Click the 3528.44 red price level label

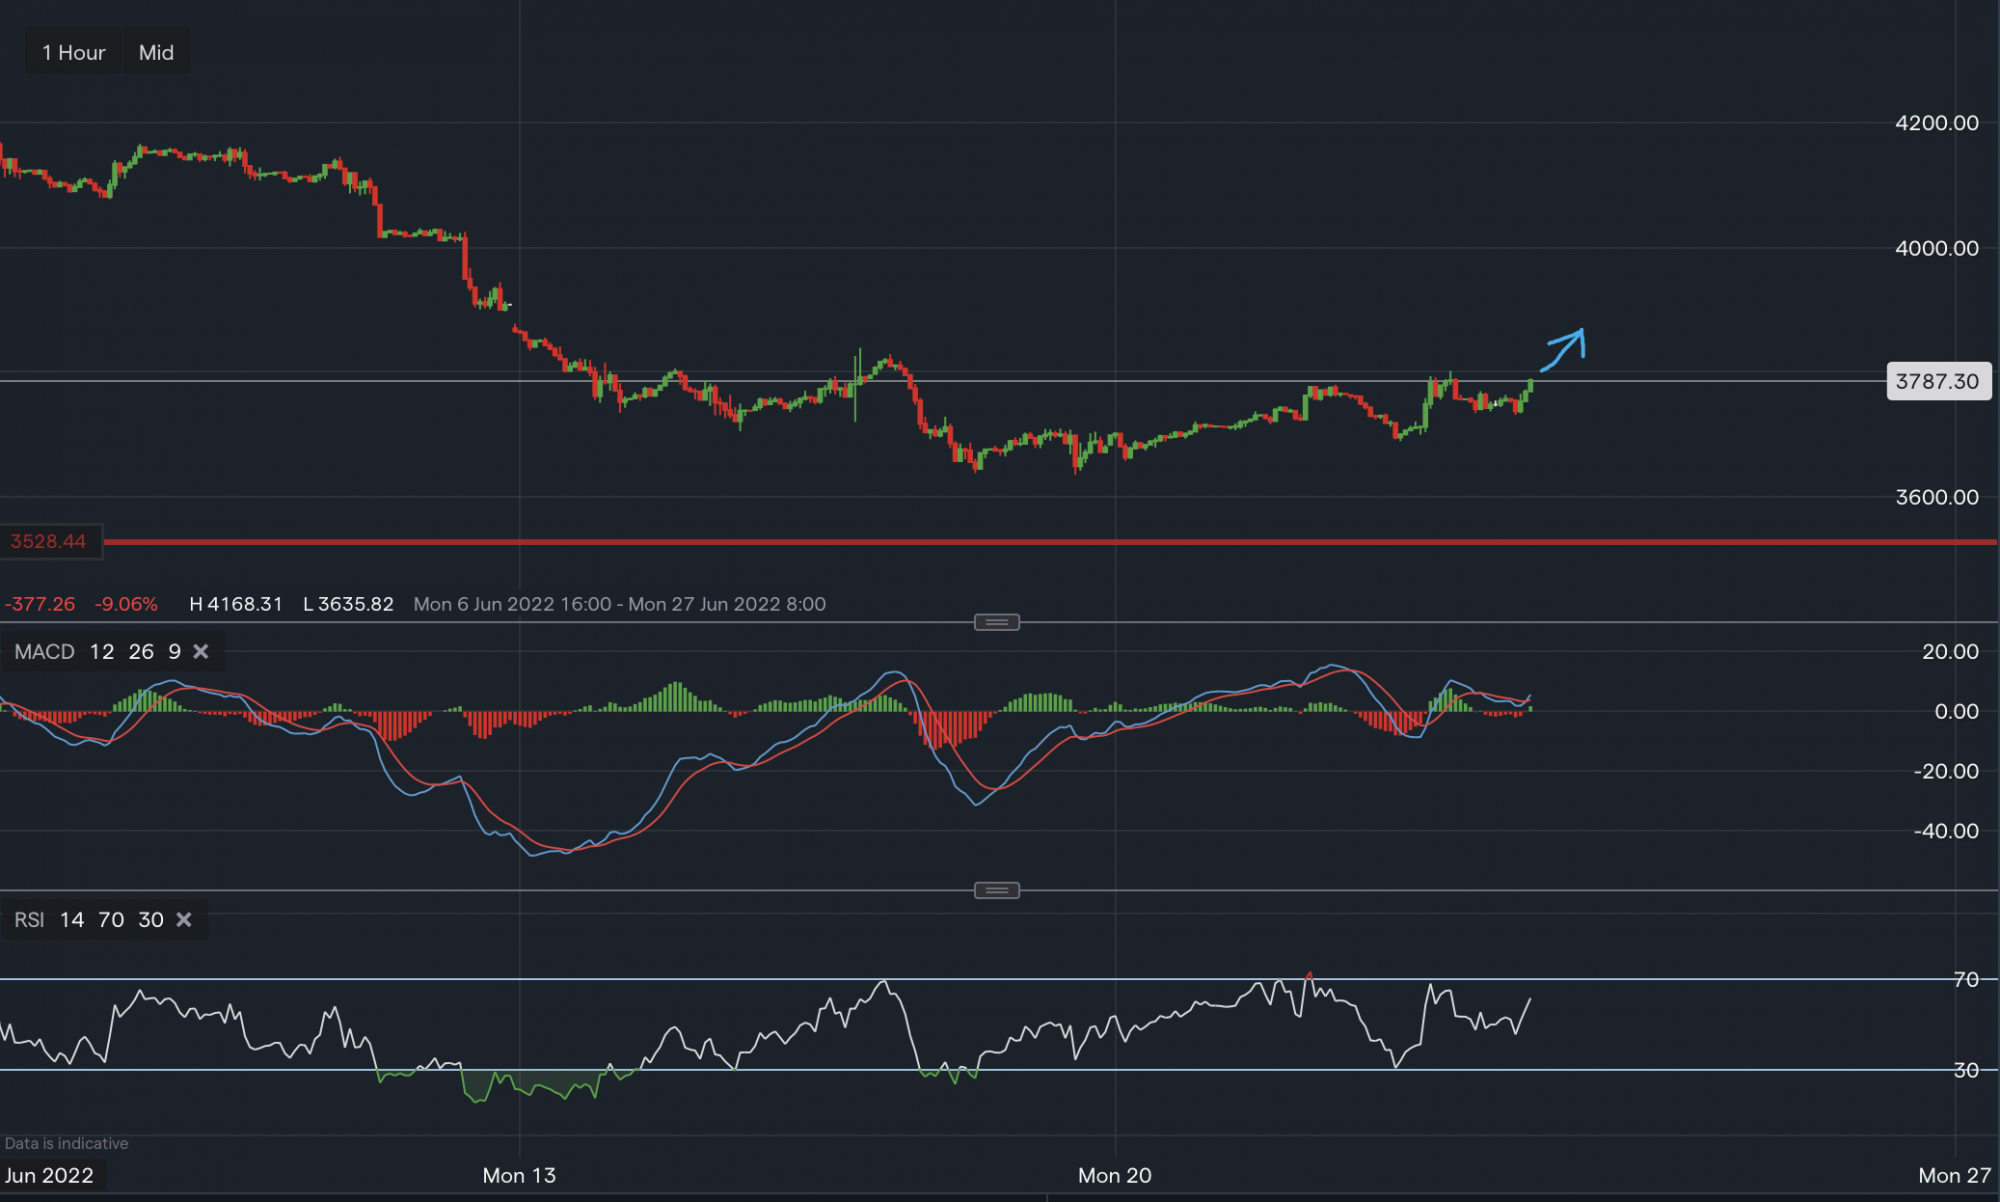pos(49,541)
